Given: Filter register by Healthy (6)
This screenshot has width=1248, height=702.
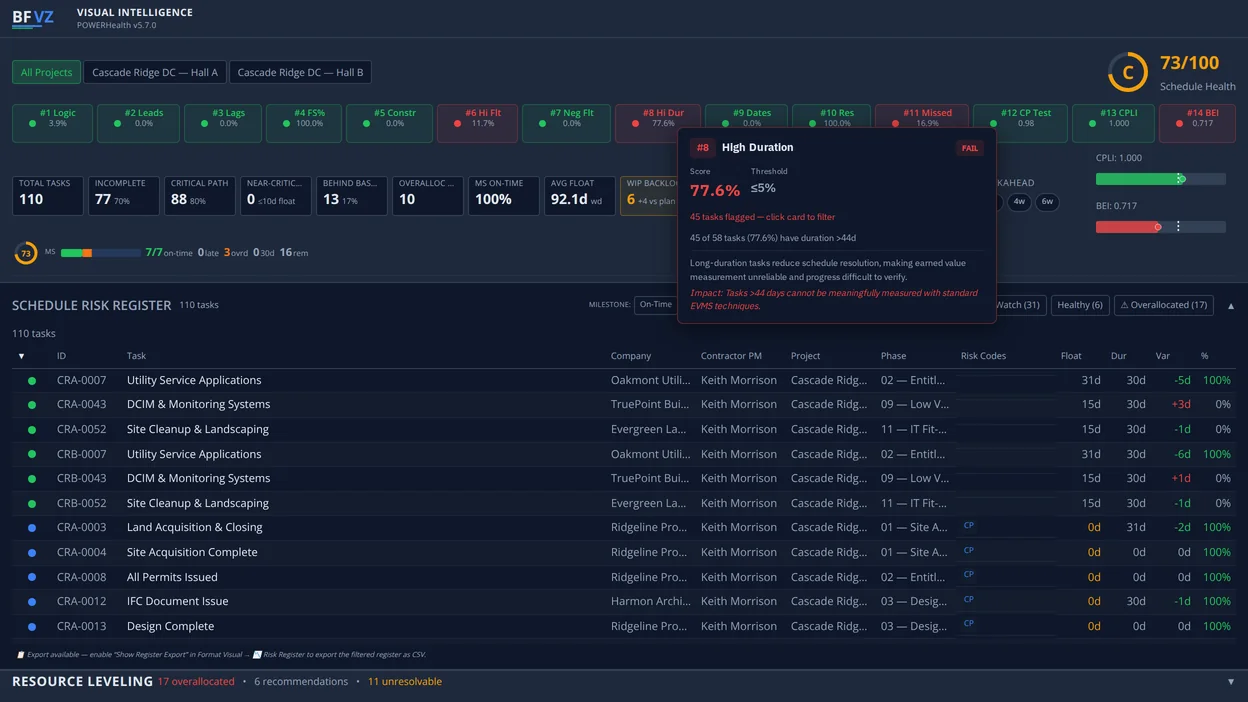Looking at the screenshot, I should [x=1079, y=305].
